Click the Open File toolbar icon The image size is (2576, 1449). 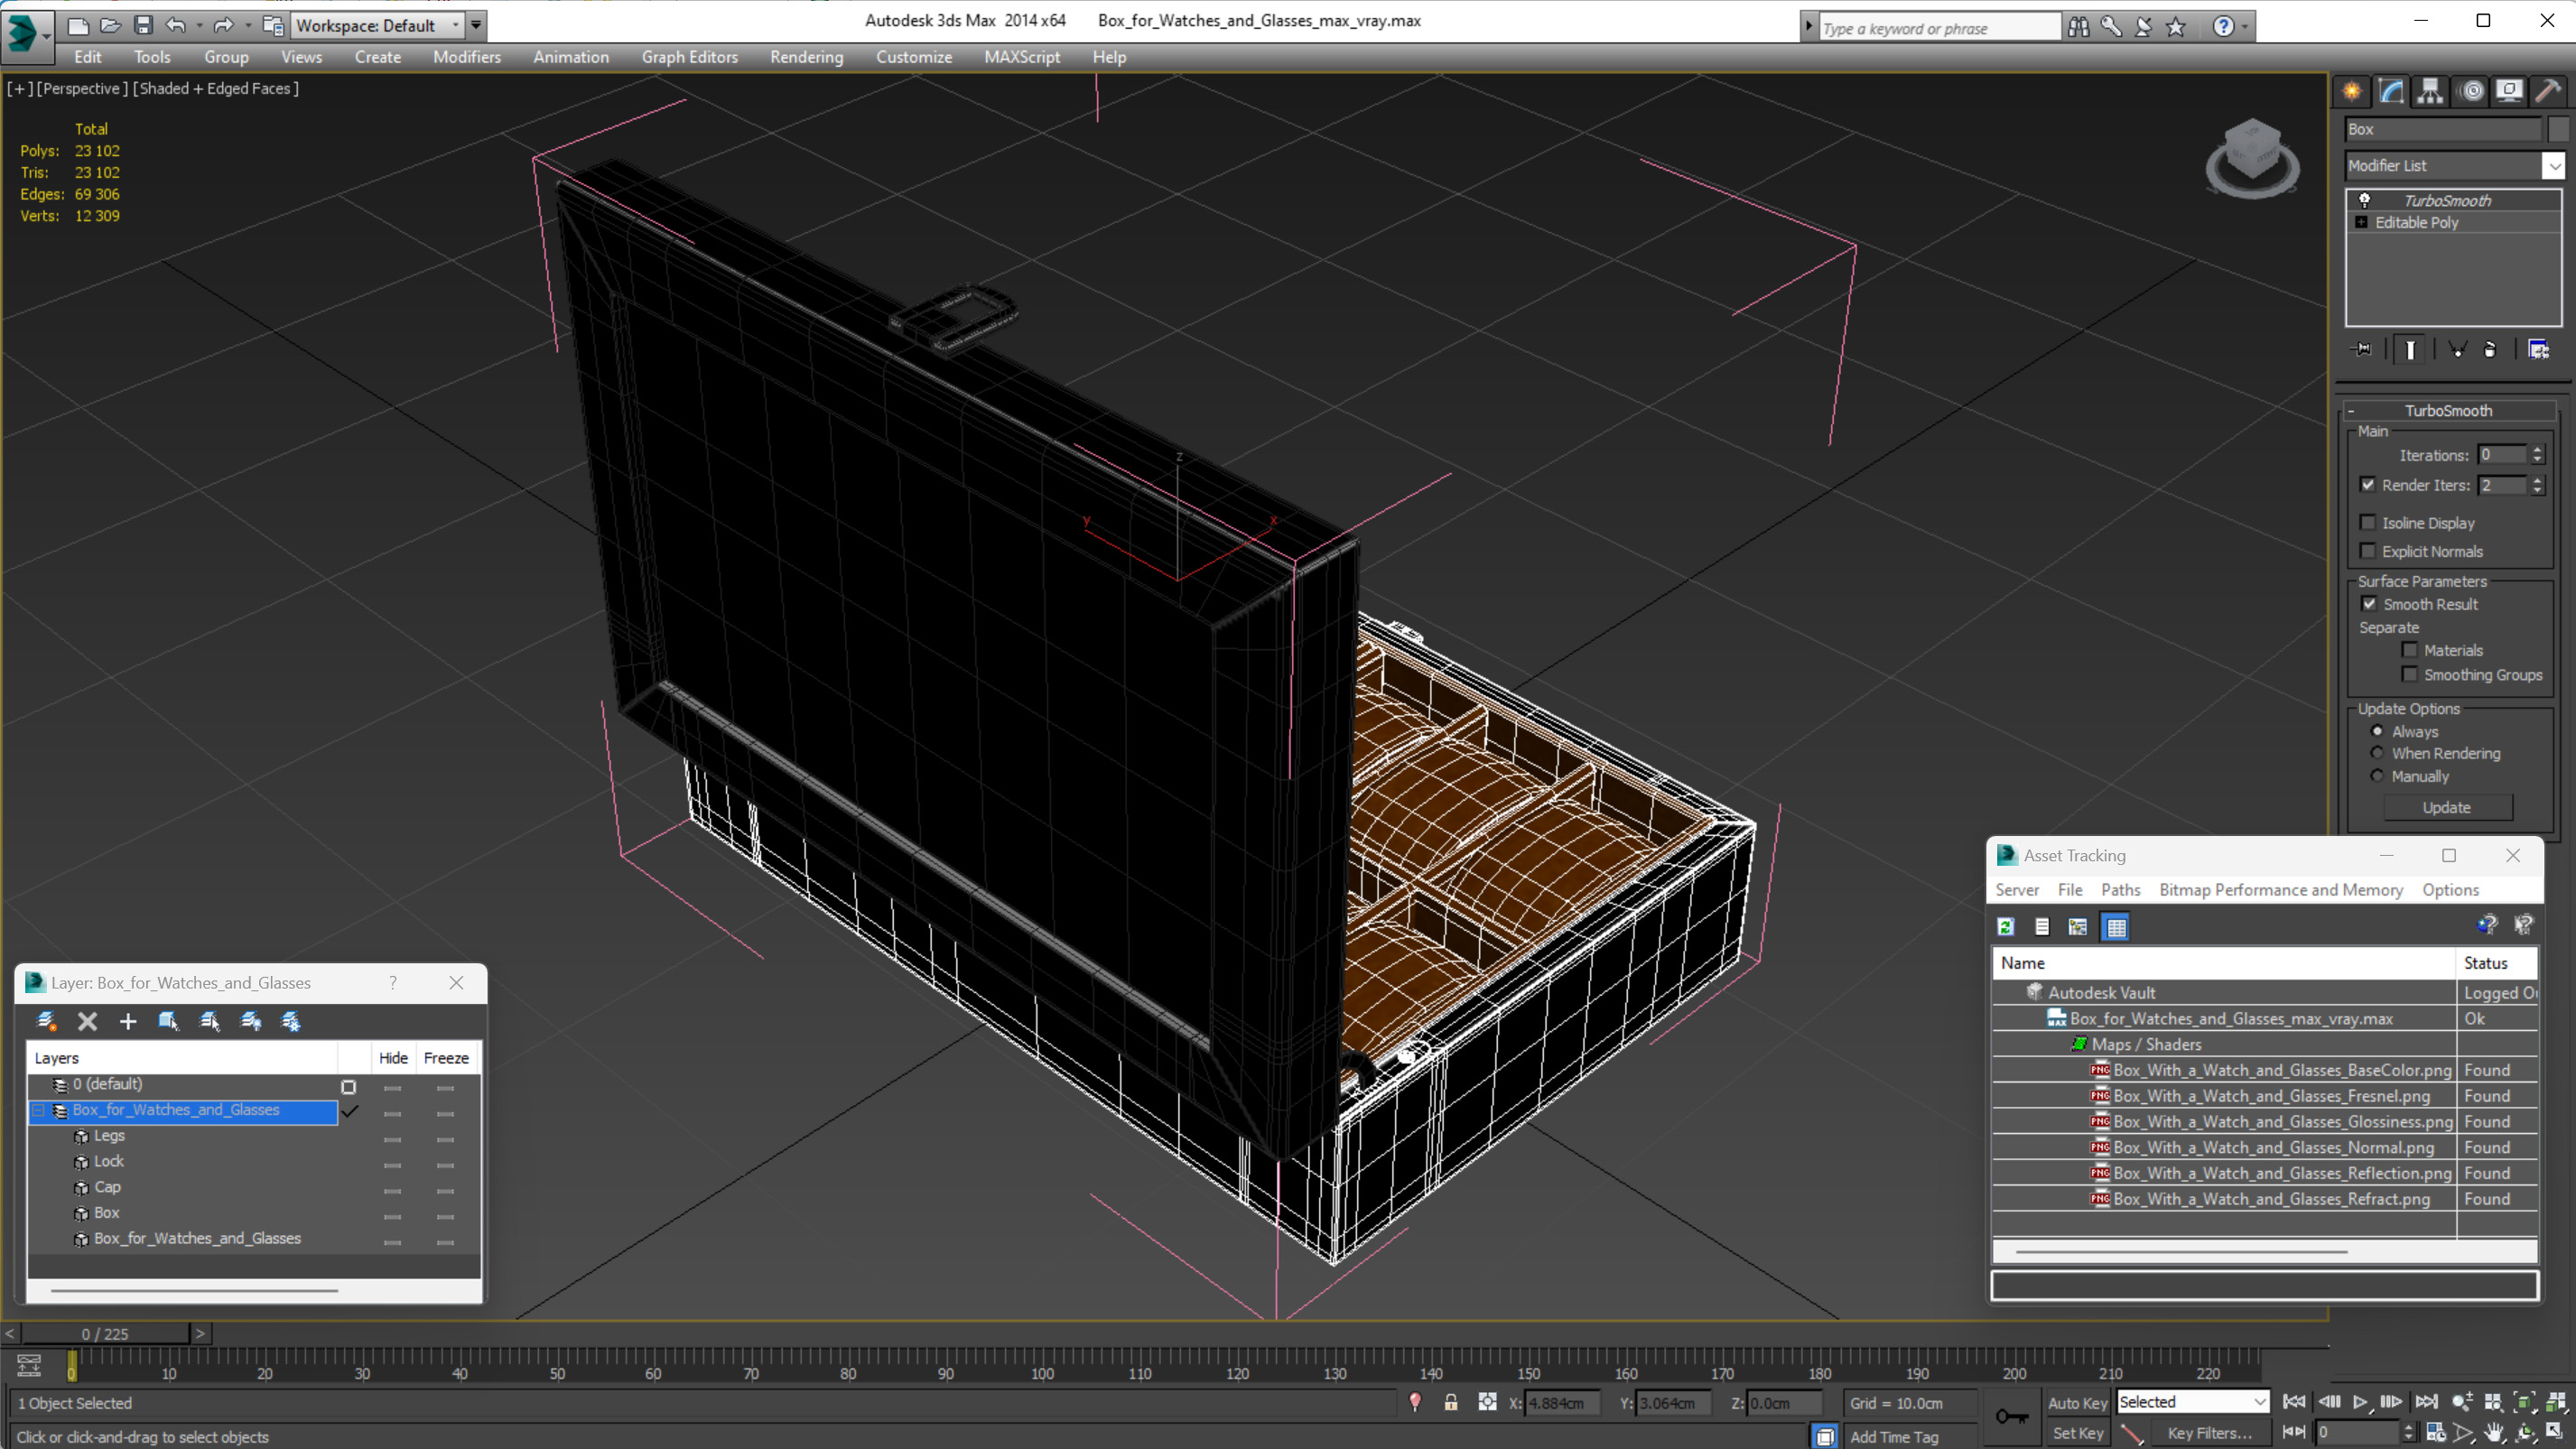click(110, 25)
